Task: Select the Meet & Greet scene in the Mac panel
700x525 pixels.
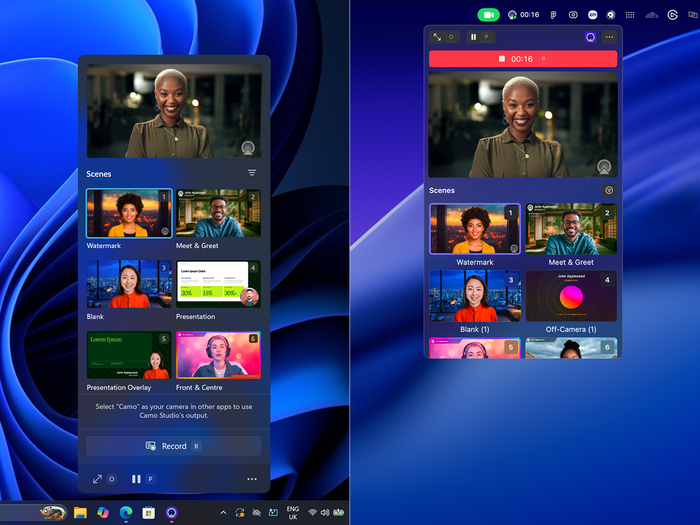Action: (x=571, y=229)
